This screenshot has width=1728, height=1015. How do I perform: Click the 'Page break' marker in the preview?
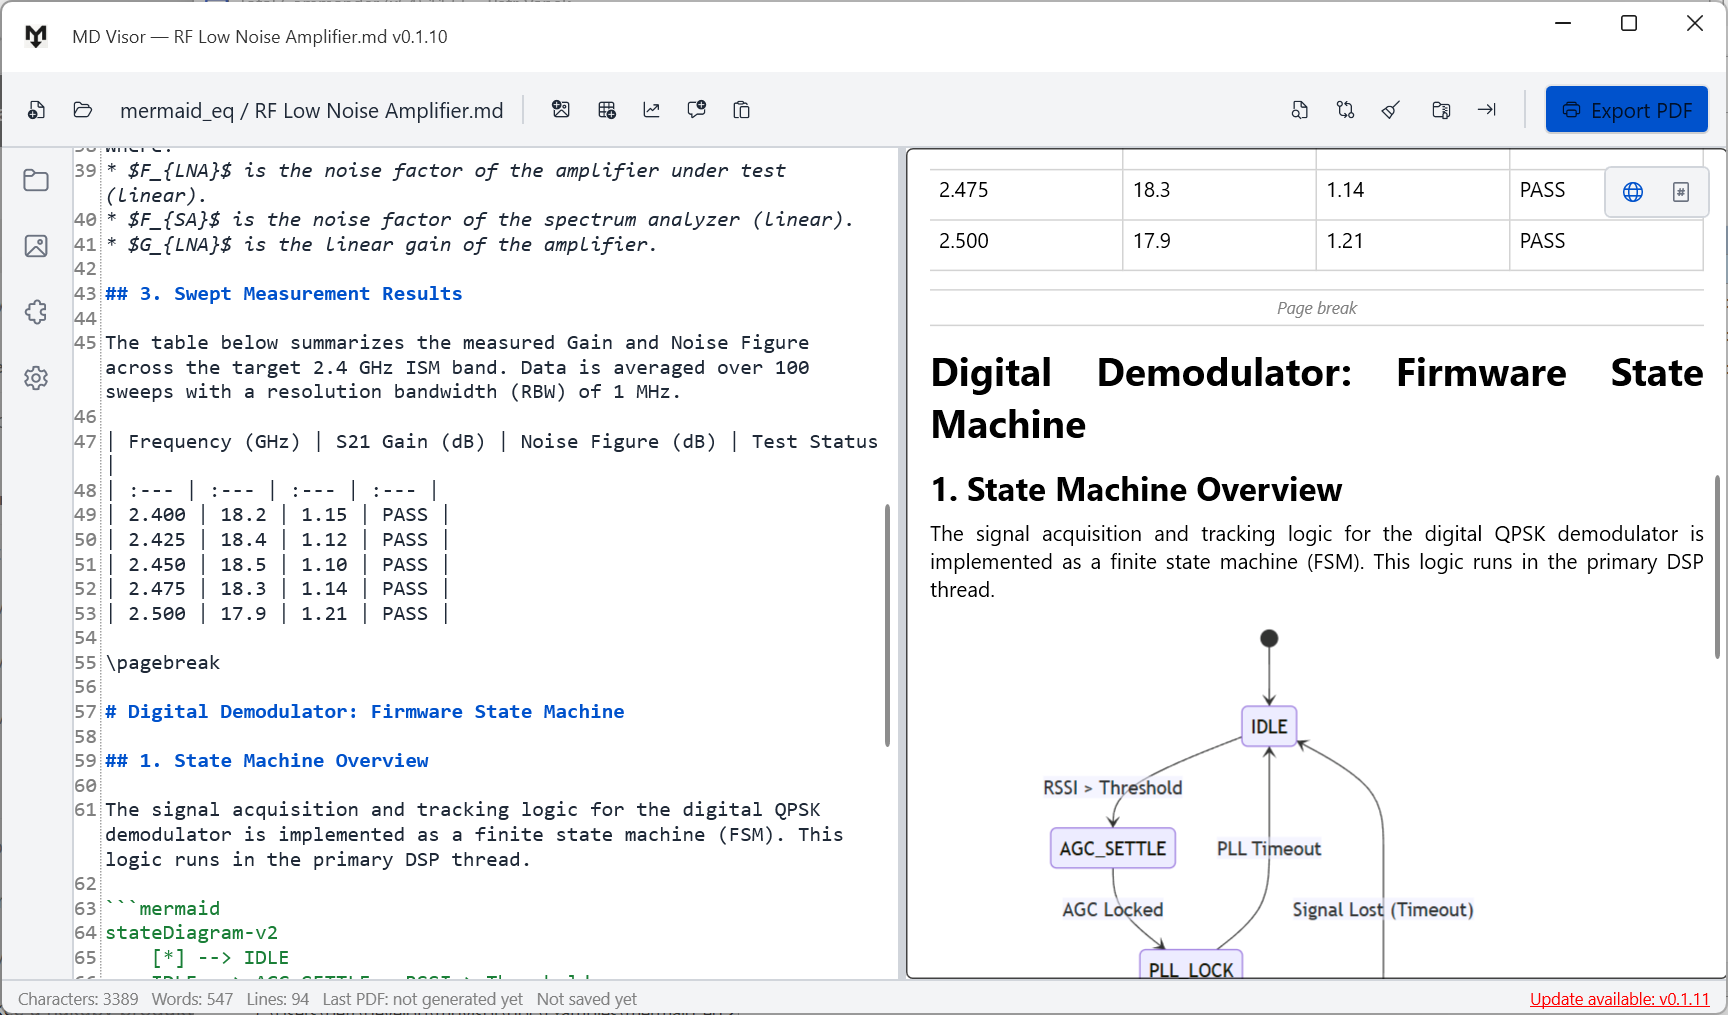tap(1316, 308)
